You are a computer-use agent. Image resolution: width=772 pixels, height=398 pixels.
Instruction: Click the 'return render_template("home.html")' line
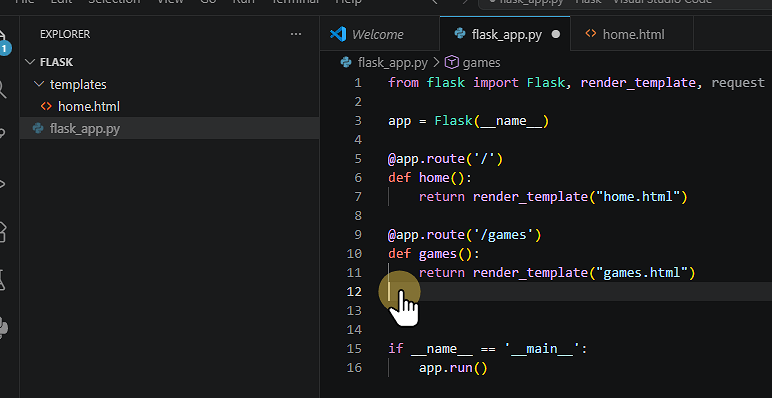coord(553,197)
